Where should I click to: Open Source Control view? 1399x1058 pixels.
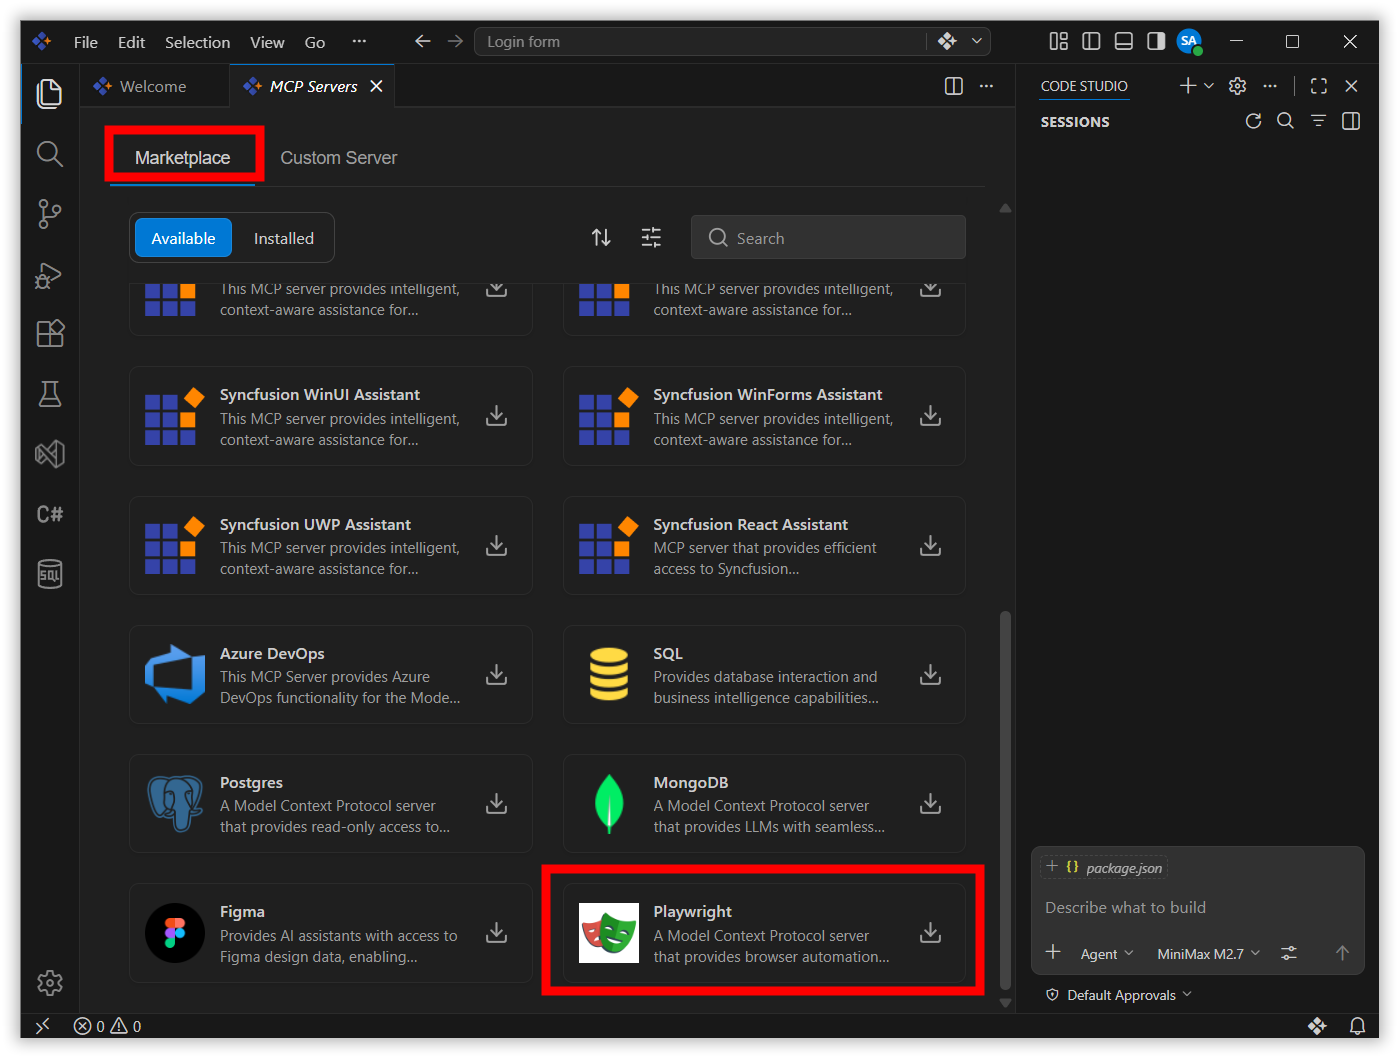point(49,213)
